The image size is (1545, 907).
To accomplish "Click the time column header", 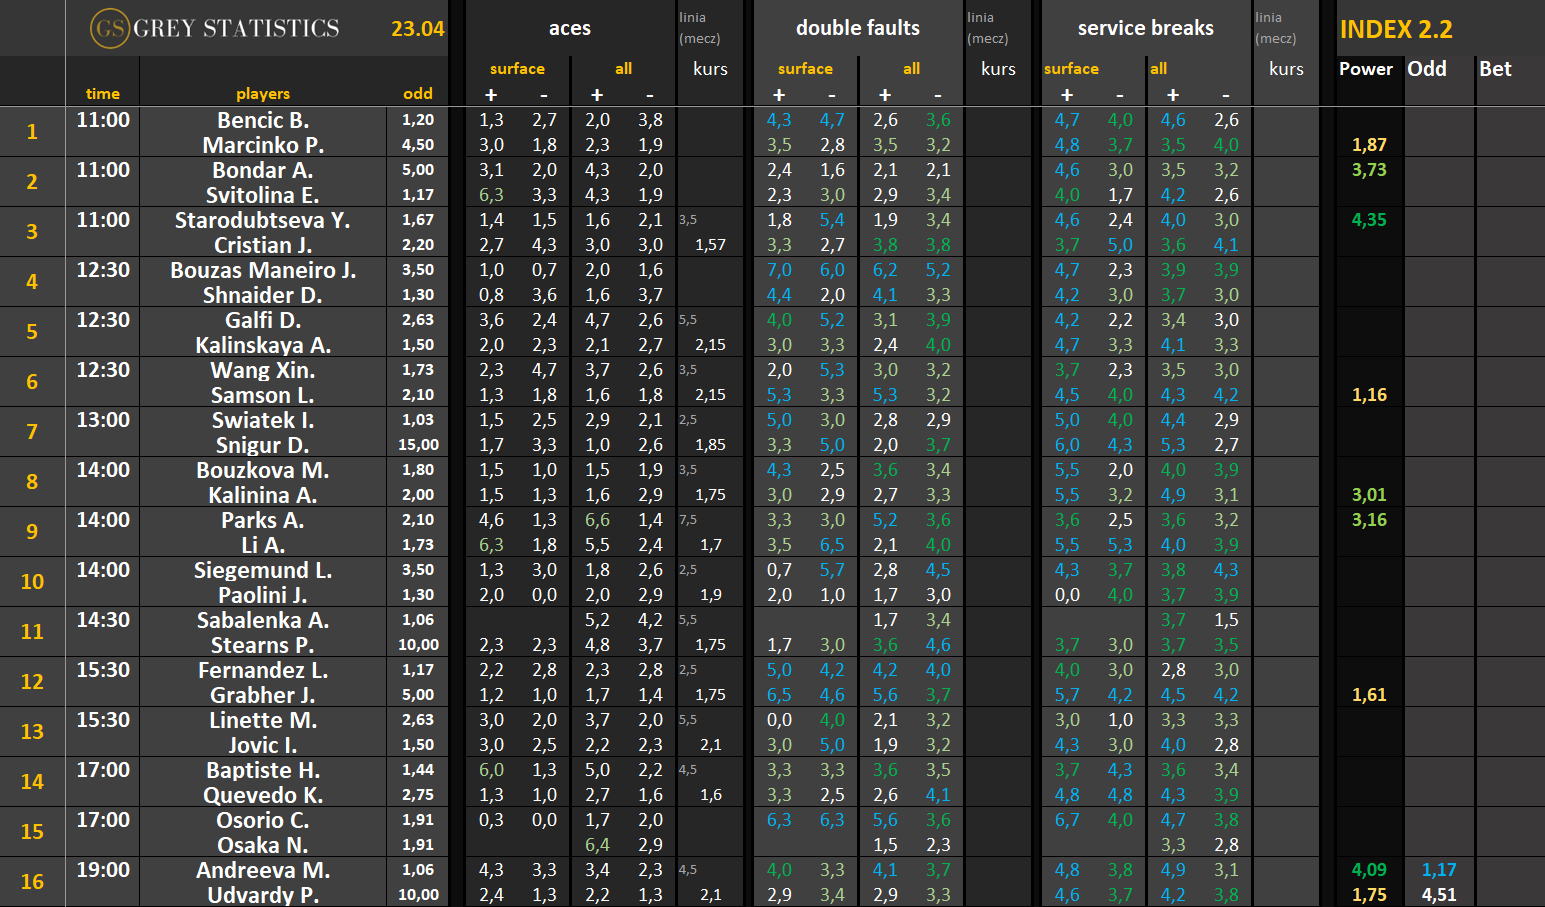I will click(102, 94).
